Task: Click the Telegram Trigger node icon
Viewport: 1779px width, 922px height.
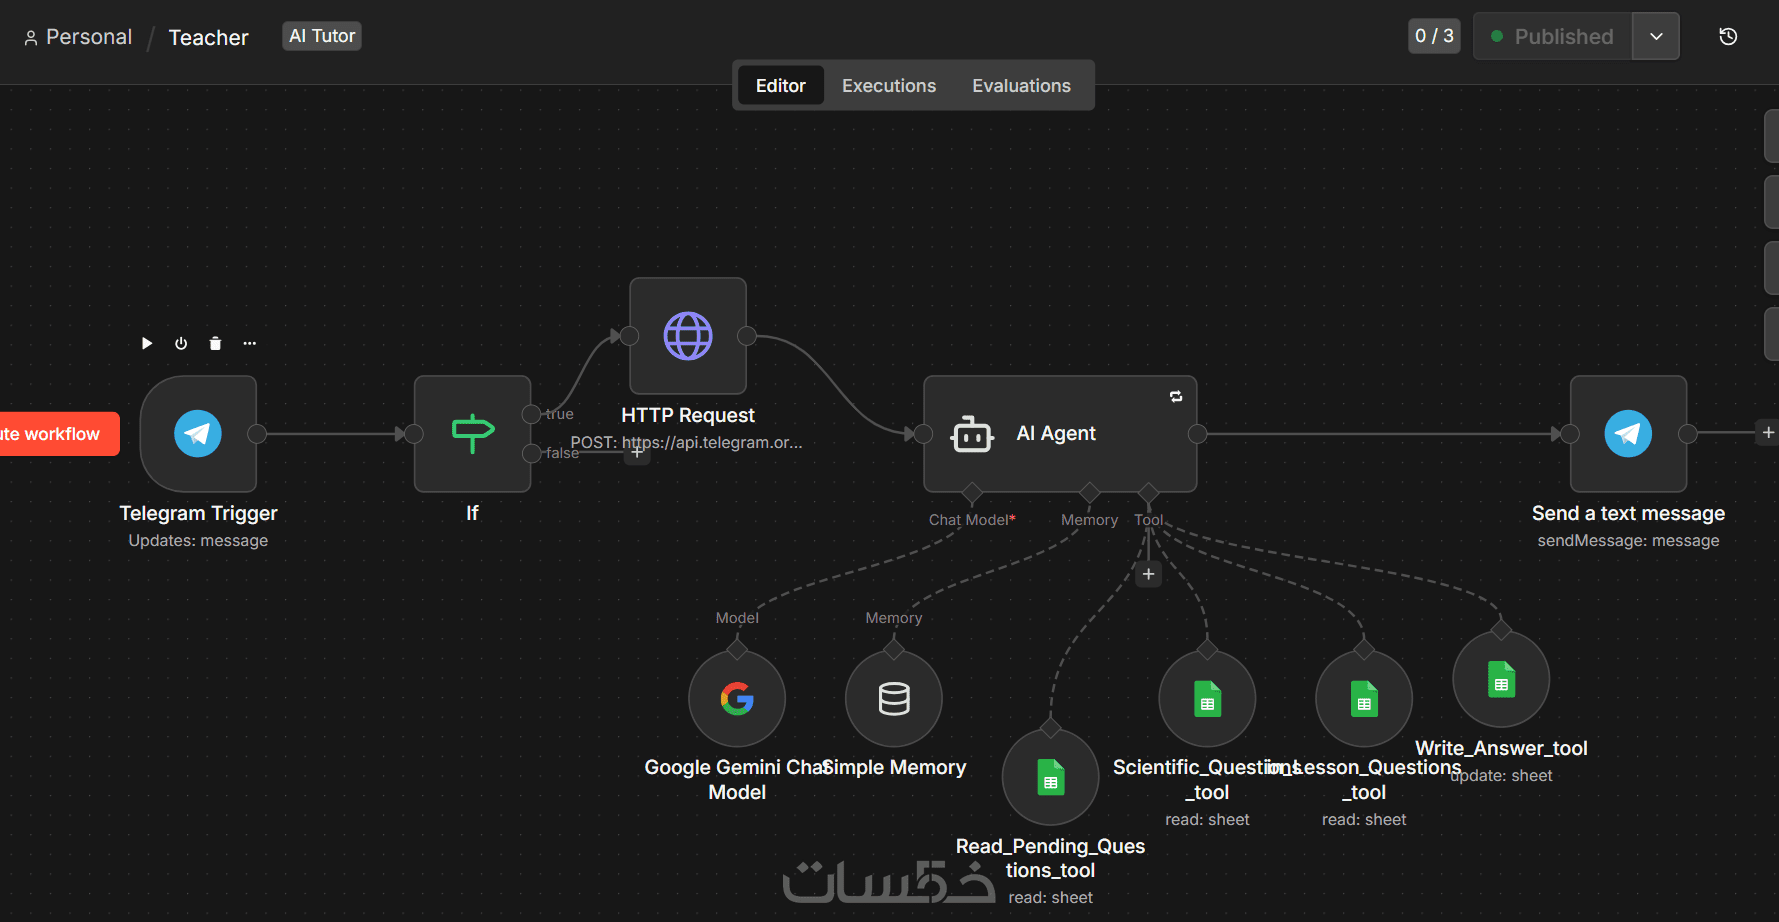Action: (198, 433)
